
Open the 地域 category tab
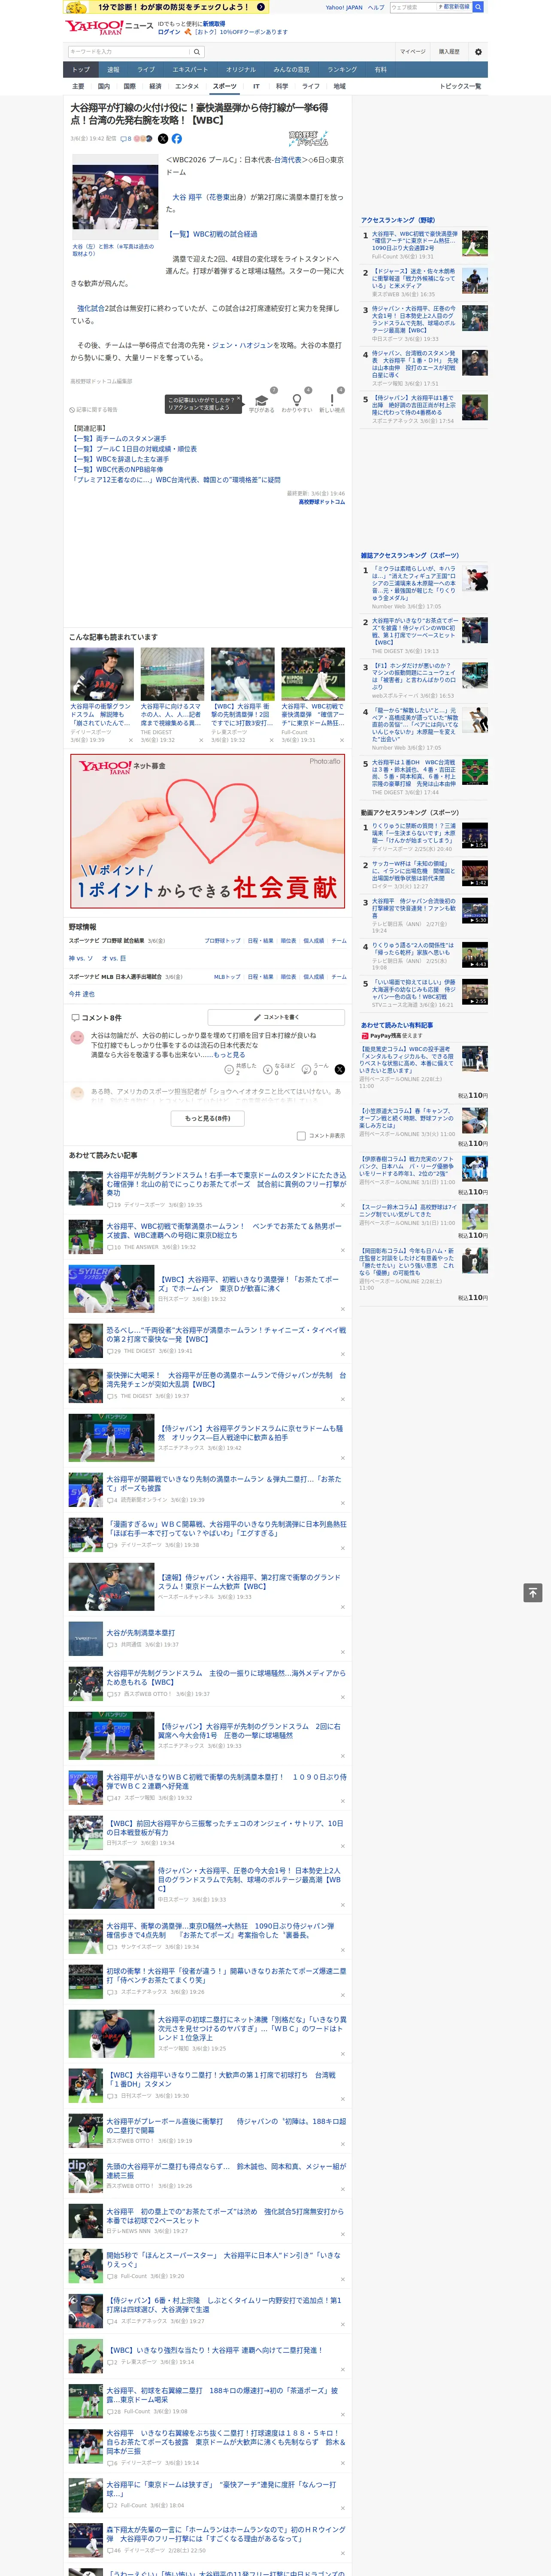tap(339, 86)
